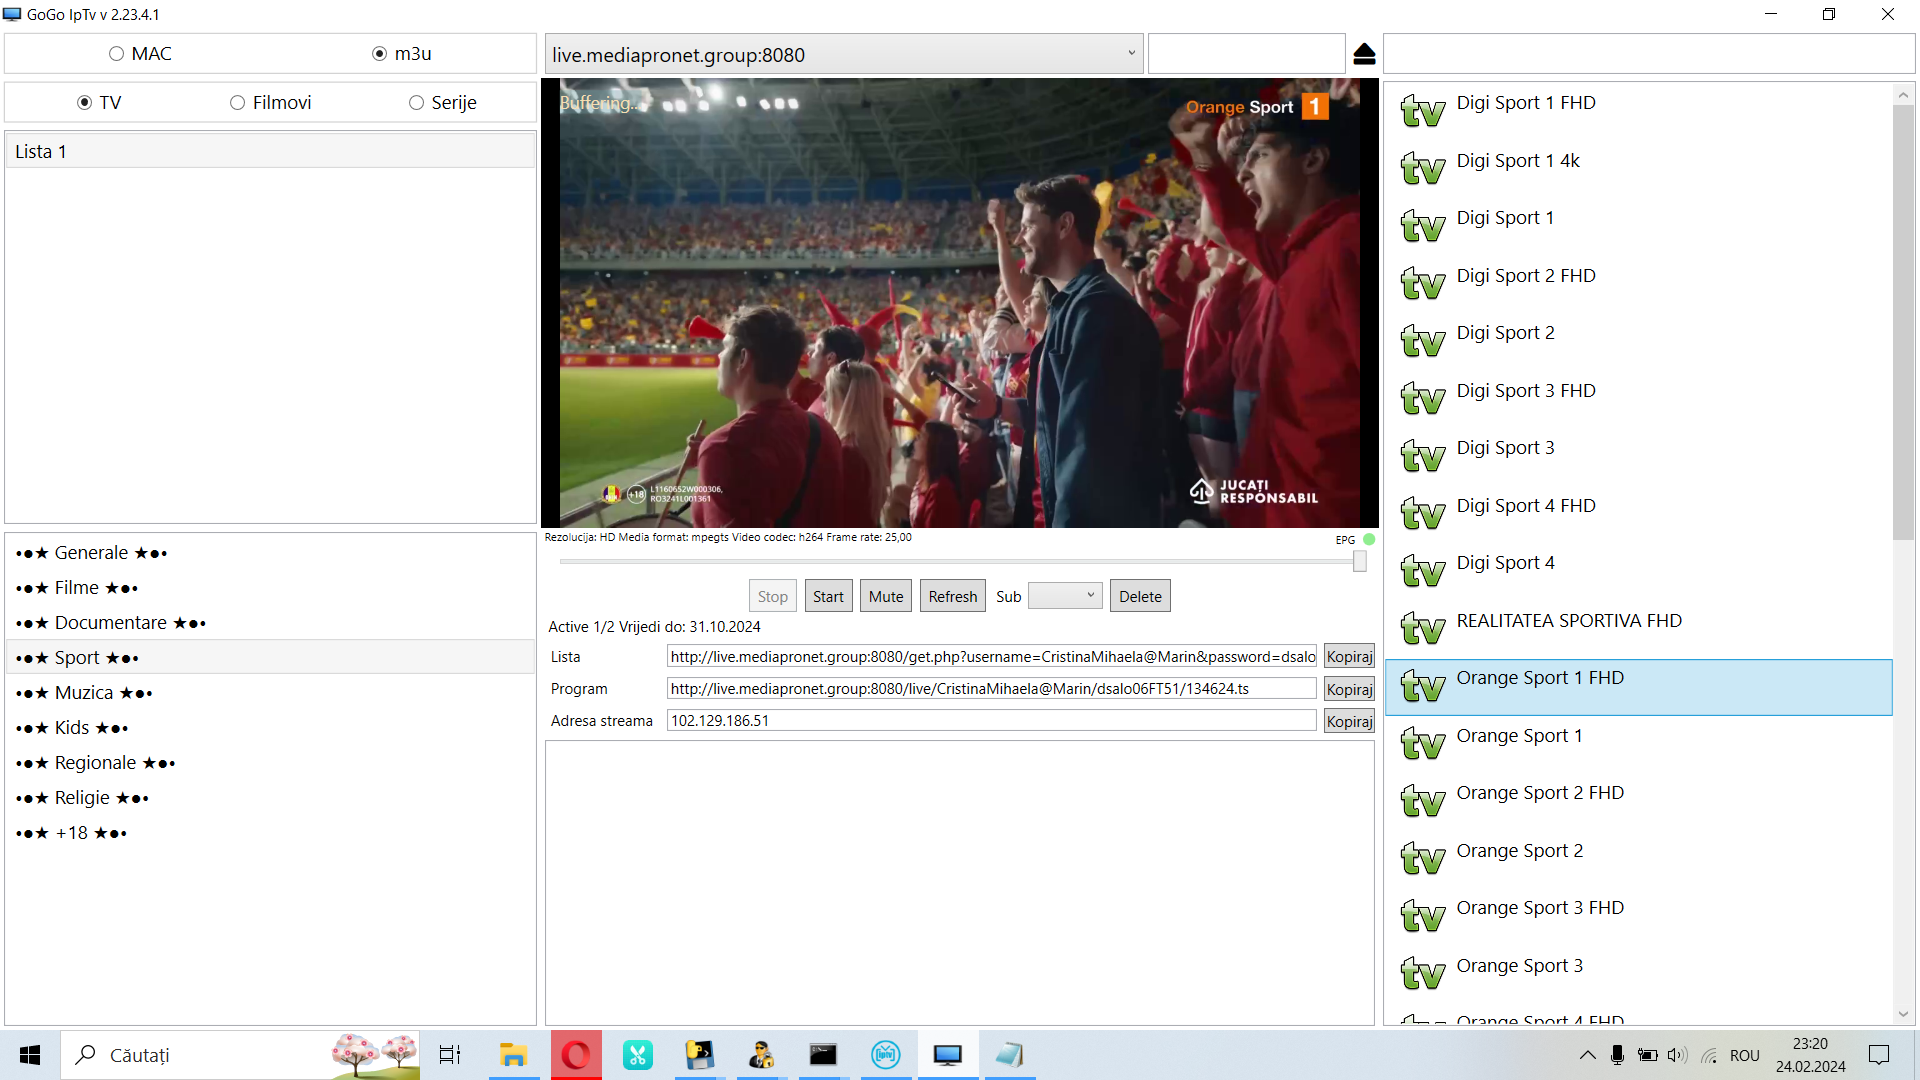This screenshot has height=1080, width=1920.
Task: Click the TV icon beside REALITATEA SPORTIVA FHD
Action: pyautogui.click(x=1422, y=628)
